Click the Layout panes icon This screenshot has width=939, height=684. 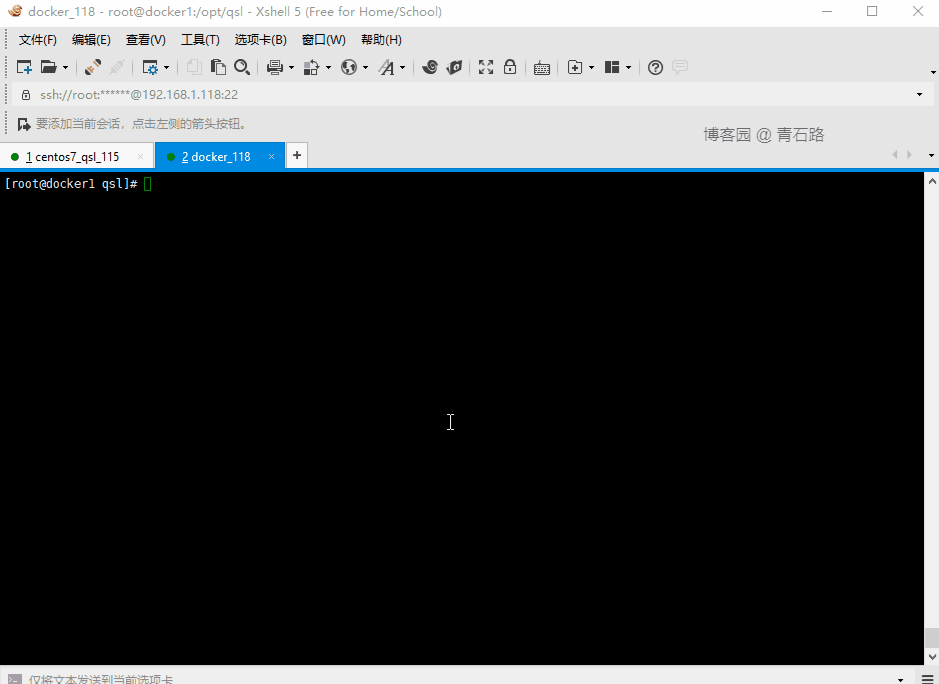coord(611,67)
